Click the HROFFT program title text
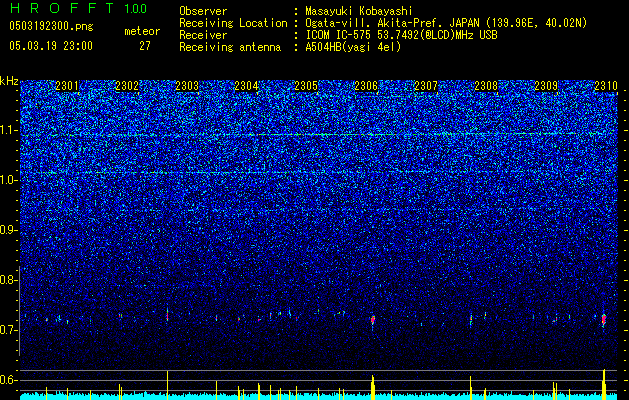 62,8
